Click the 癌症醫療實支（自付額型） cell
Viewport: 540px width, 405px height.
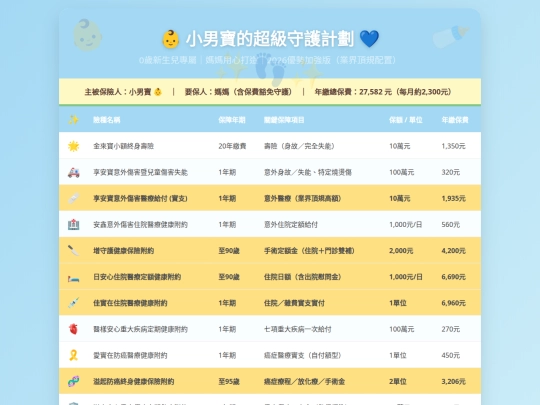point(303,355)
